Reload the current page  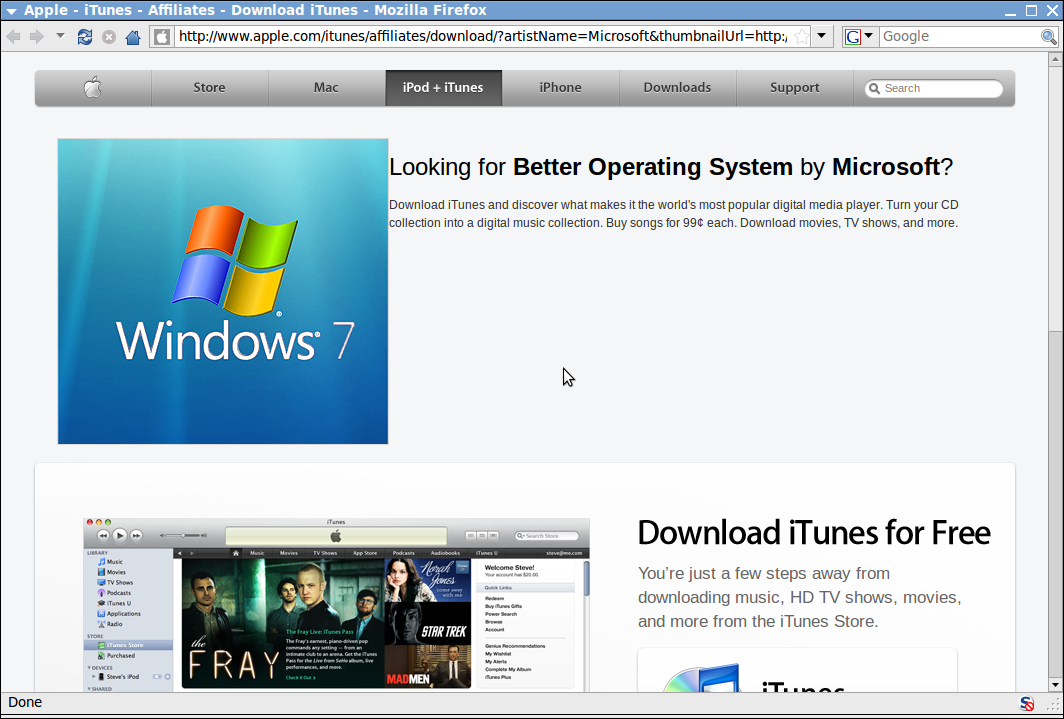pos(85,37)
